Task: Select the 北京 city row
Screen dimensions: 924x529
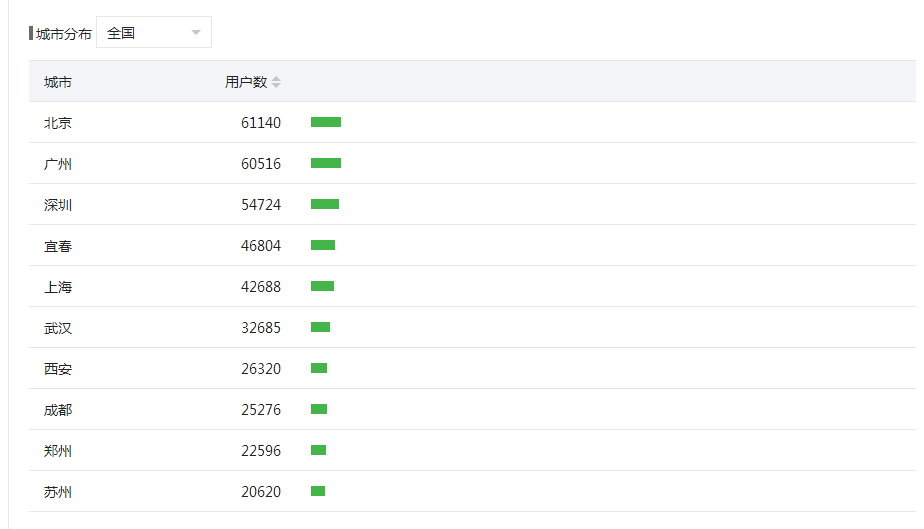Action: click(58, 123)
